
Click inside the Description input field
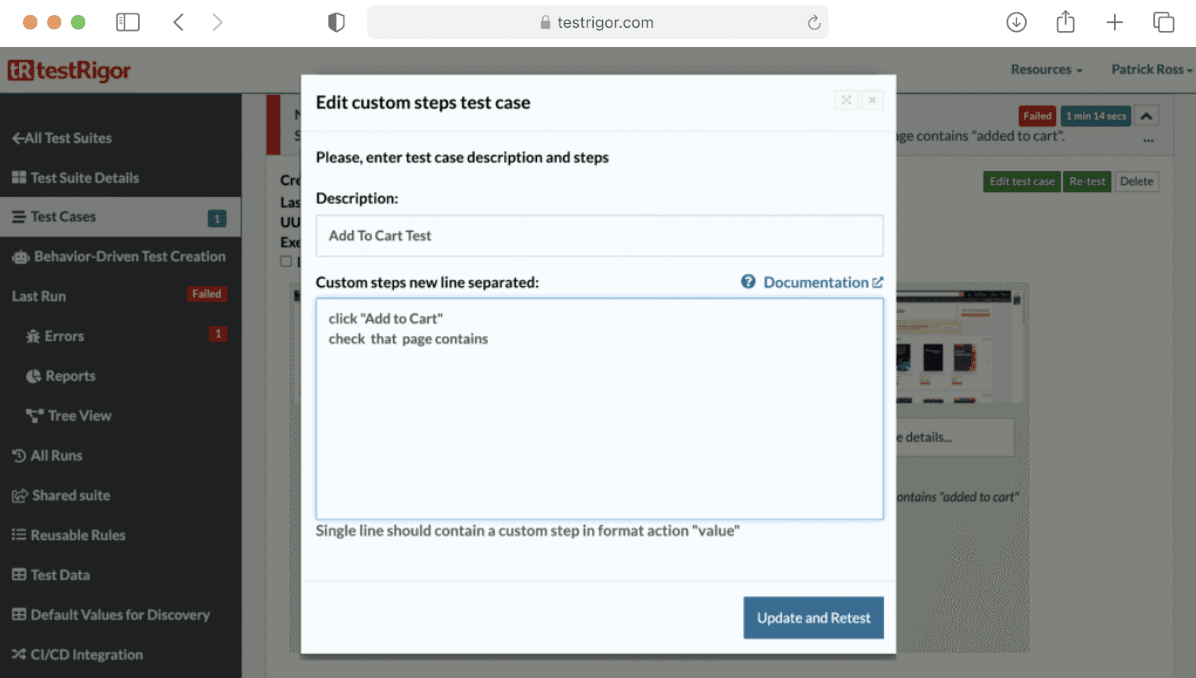tap(598, 235)
